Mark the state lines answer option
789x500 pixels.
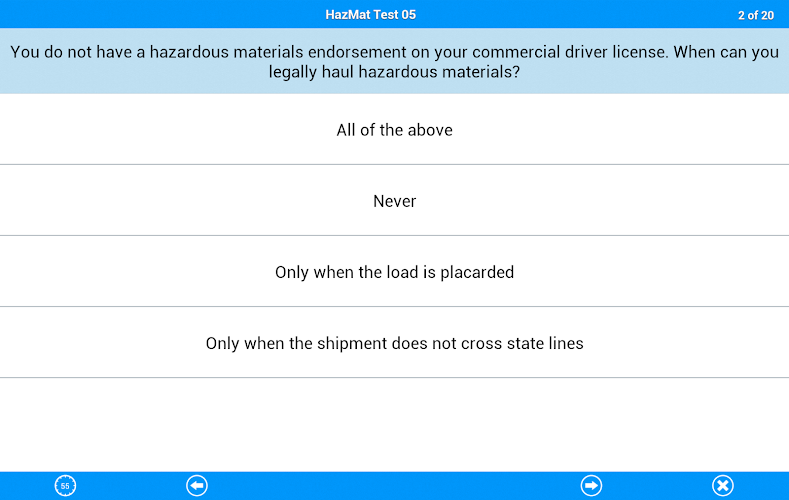click(394, 343)
